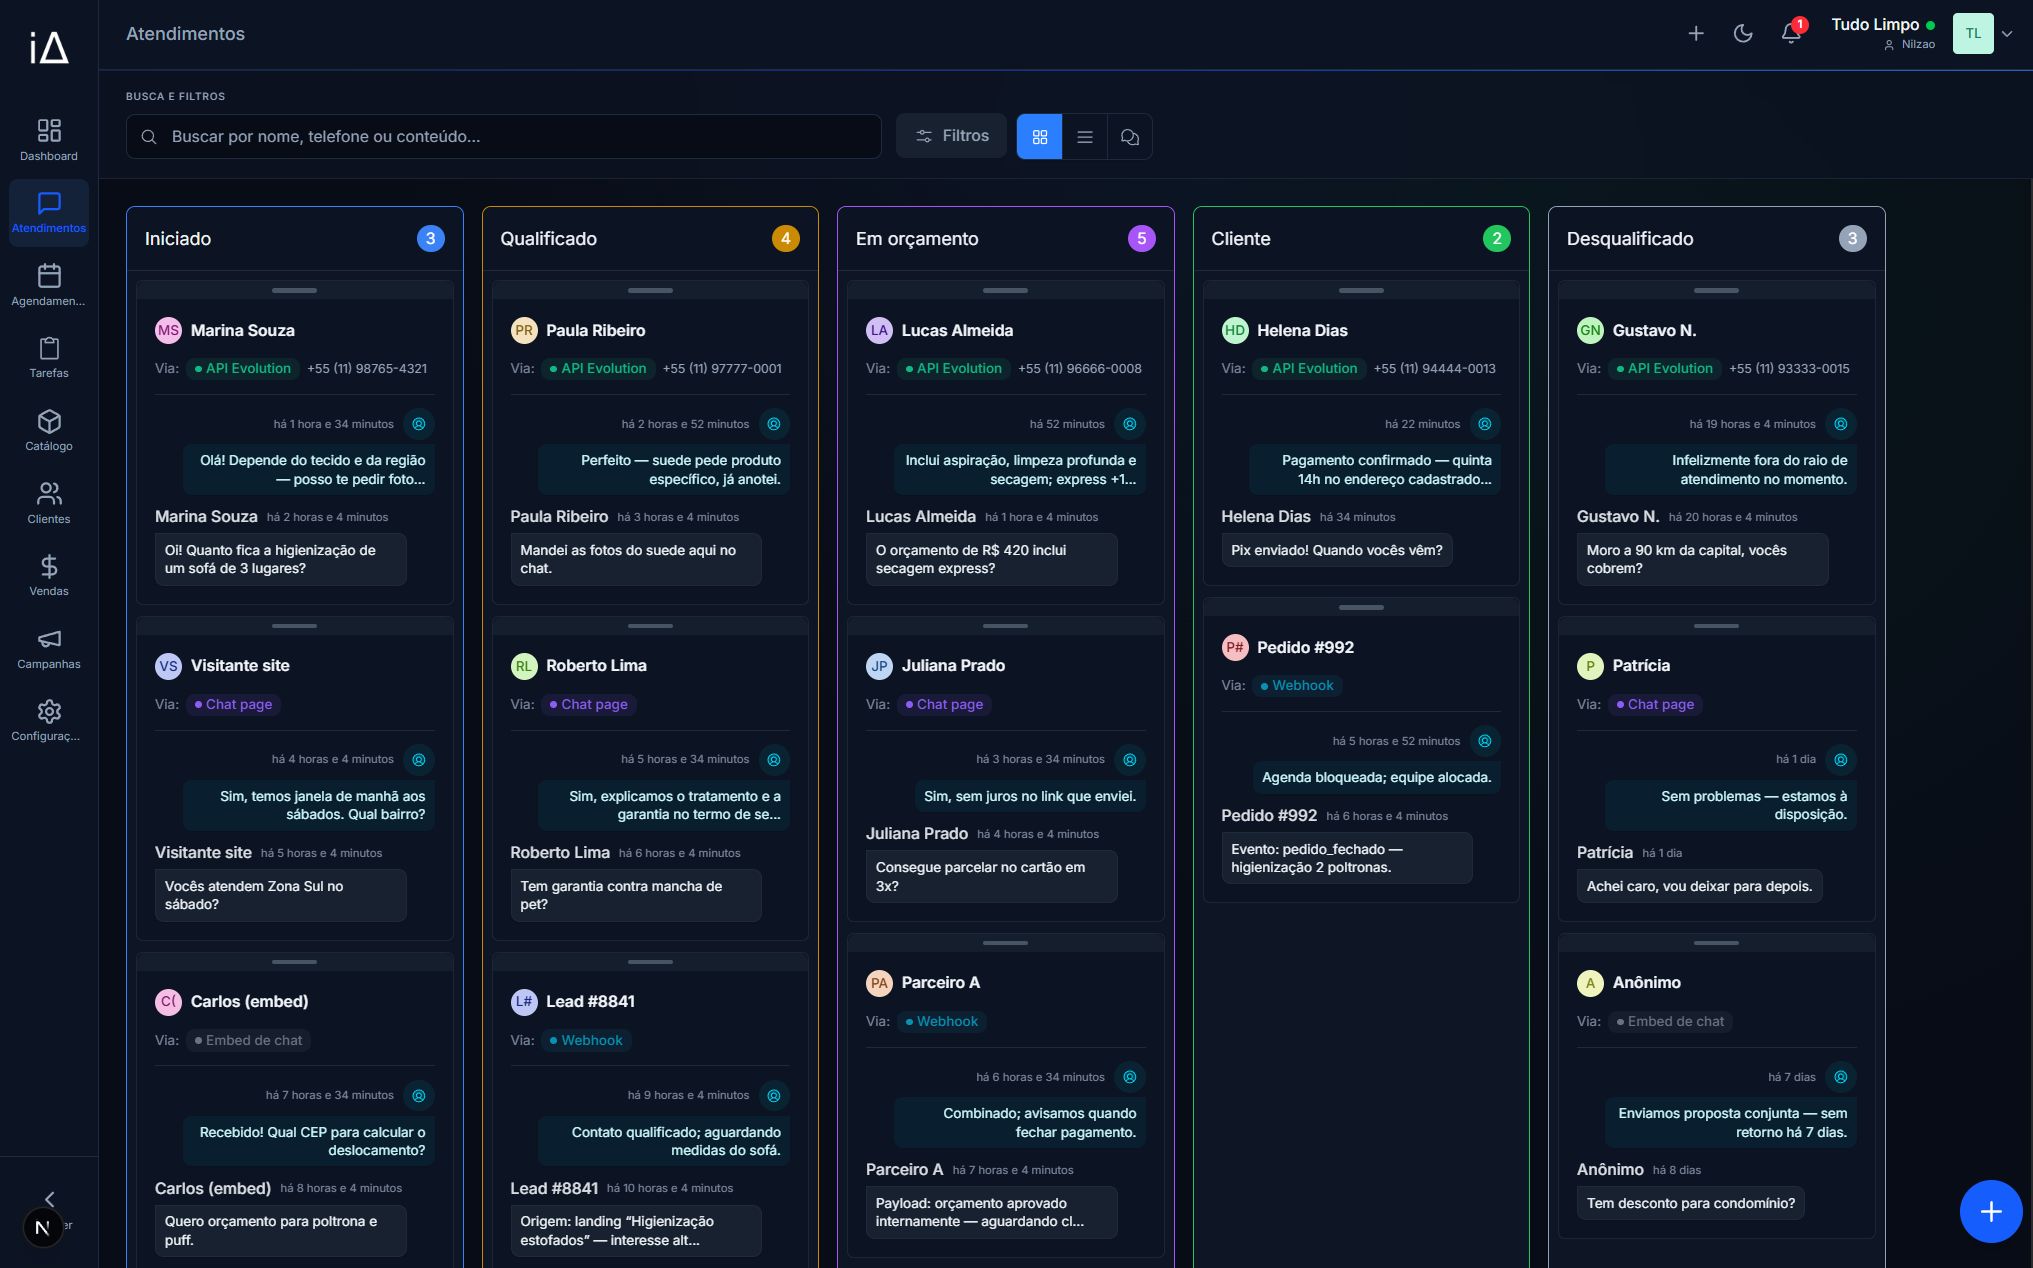The width and height of the screenshot is (2033, 1268).
Task: Open Campanhas megaphone in sidebar
Action: [49, 648]
